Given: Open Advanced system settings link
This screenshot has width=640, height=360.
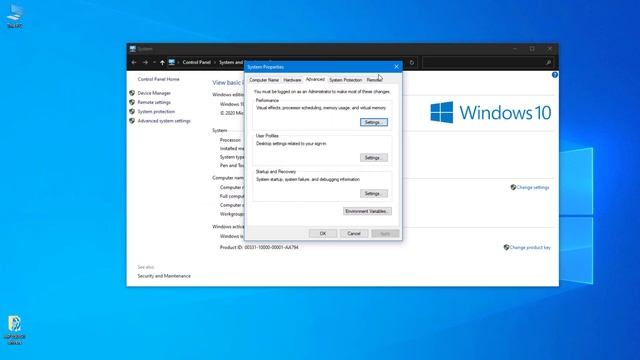Looking at the screenshot, I should tap(164, 121).
